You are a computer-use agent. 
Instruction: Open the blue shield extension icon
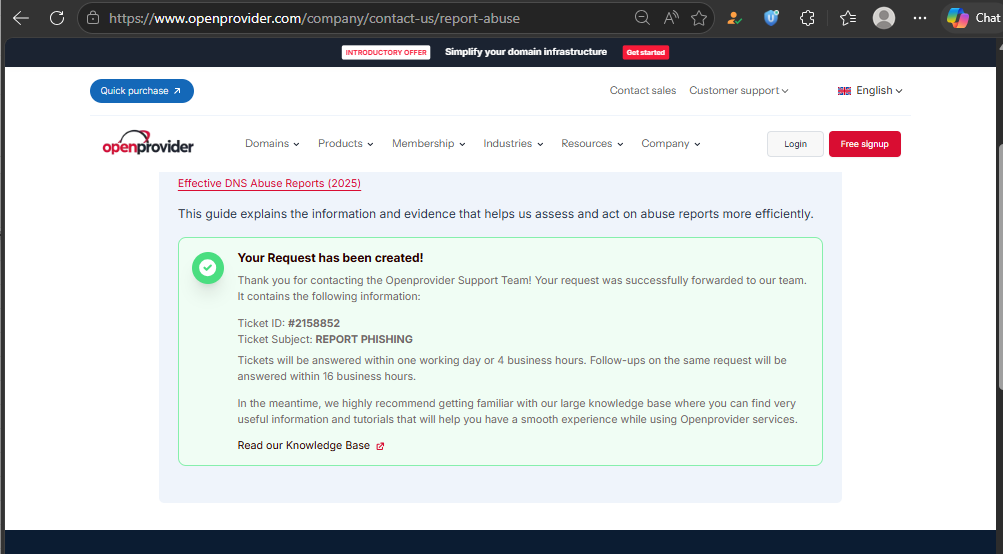[771, 18]
